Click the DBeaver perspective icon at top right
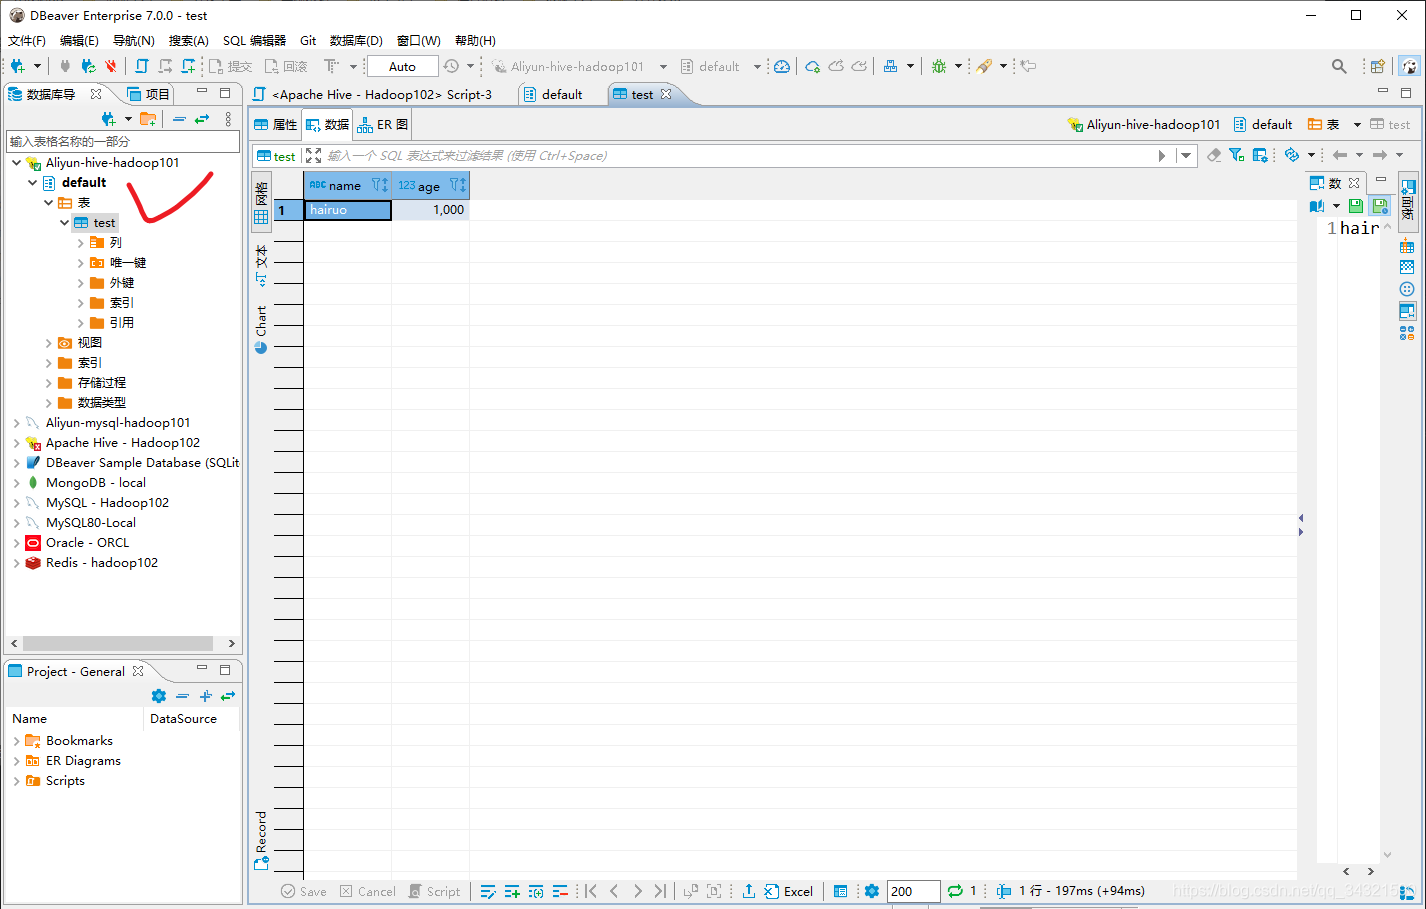 tap(1409, 66)
